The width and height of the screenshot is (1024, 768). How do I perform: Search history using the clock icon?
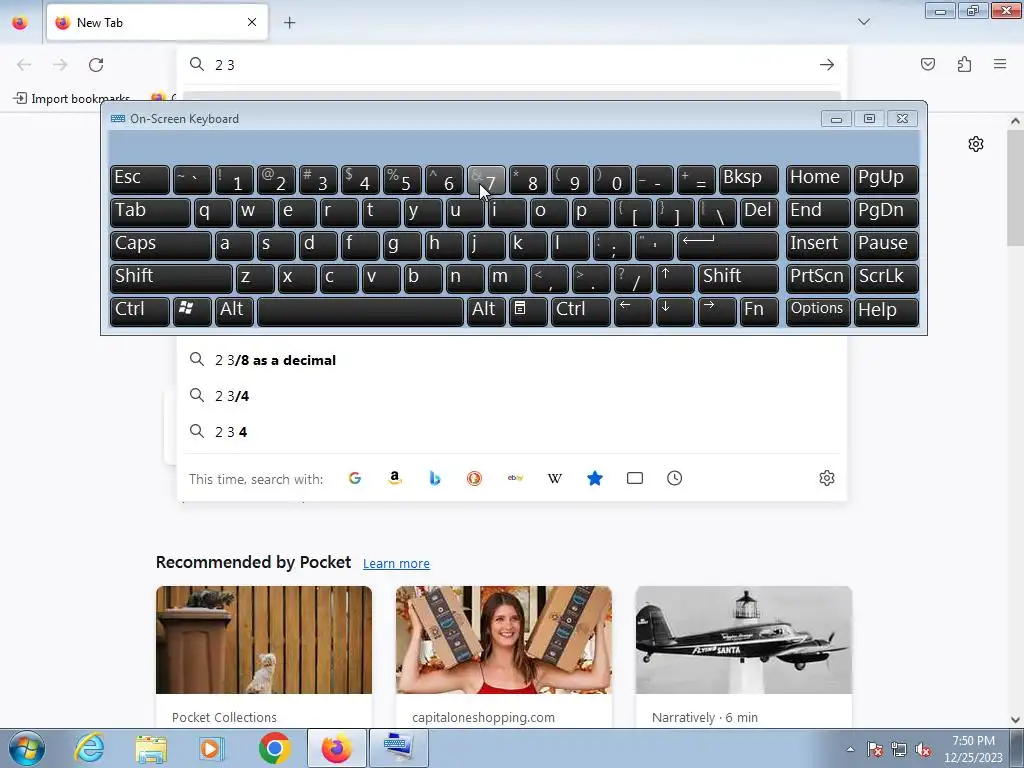[675, 478]
